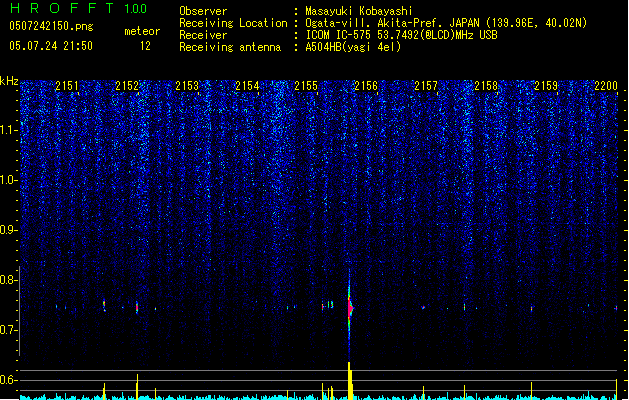Click the kHz axis unit label
Image resolution: width=629 pixels, height=400 pixels.
9,81
